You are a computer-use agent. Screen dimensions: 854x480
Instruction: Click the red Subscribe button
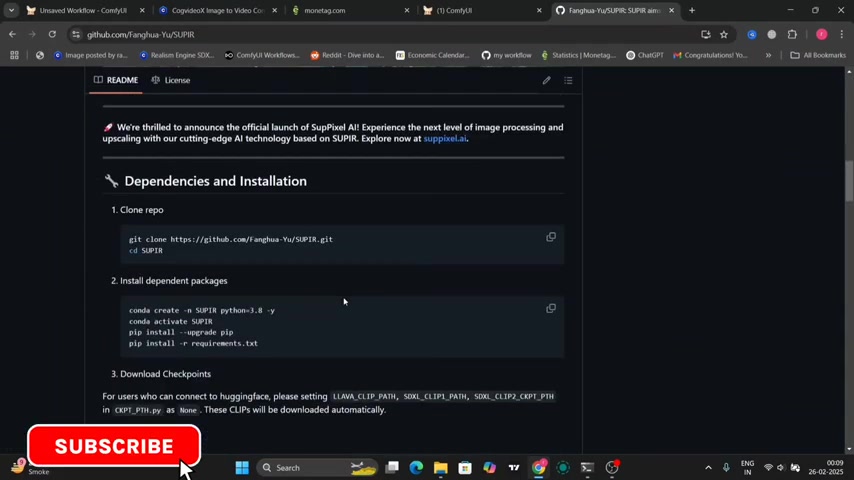pyautogui.click(x=114, y=446)
